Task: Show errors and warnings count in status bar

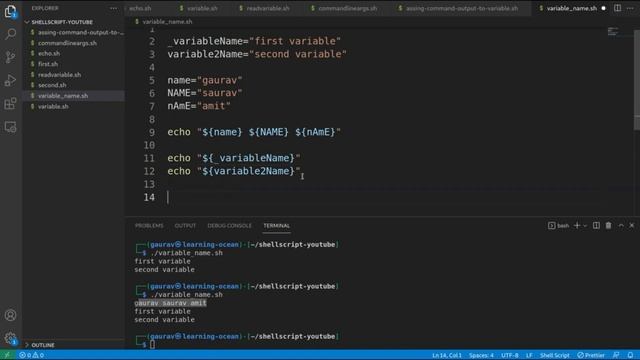Action: (x=31, y=355)
